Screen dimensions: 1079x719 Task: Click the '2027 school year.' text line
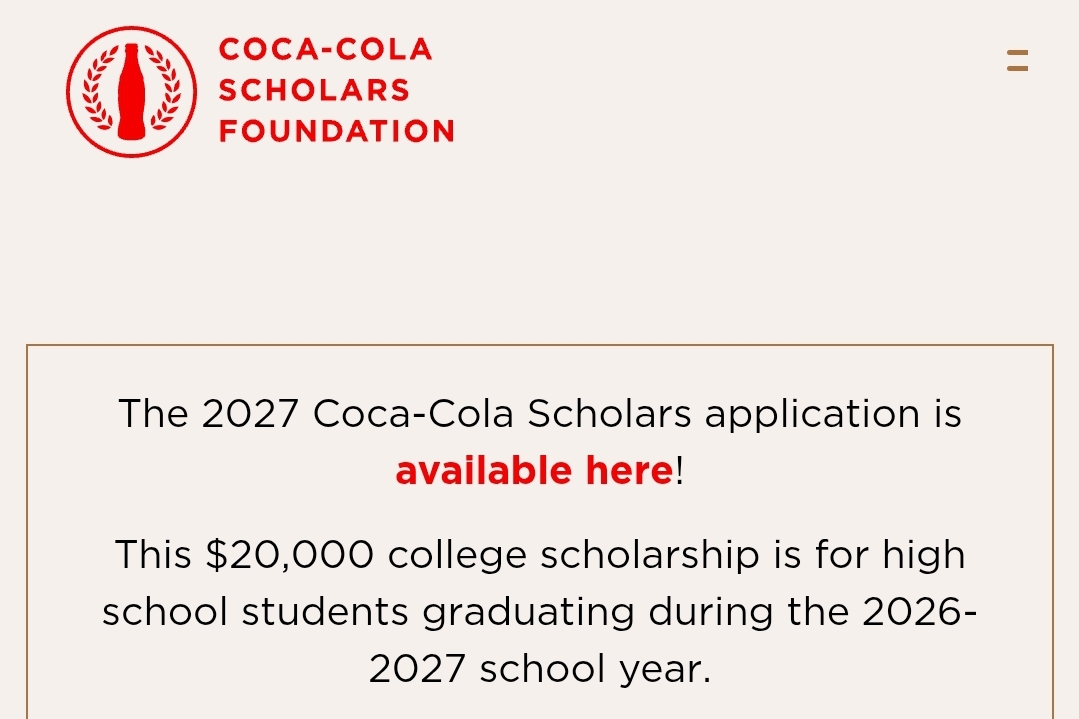coord(540,669)
